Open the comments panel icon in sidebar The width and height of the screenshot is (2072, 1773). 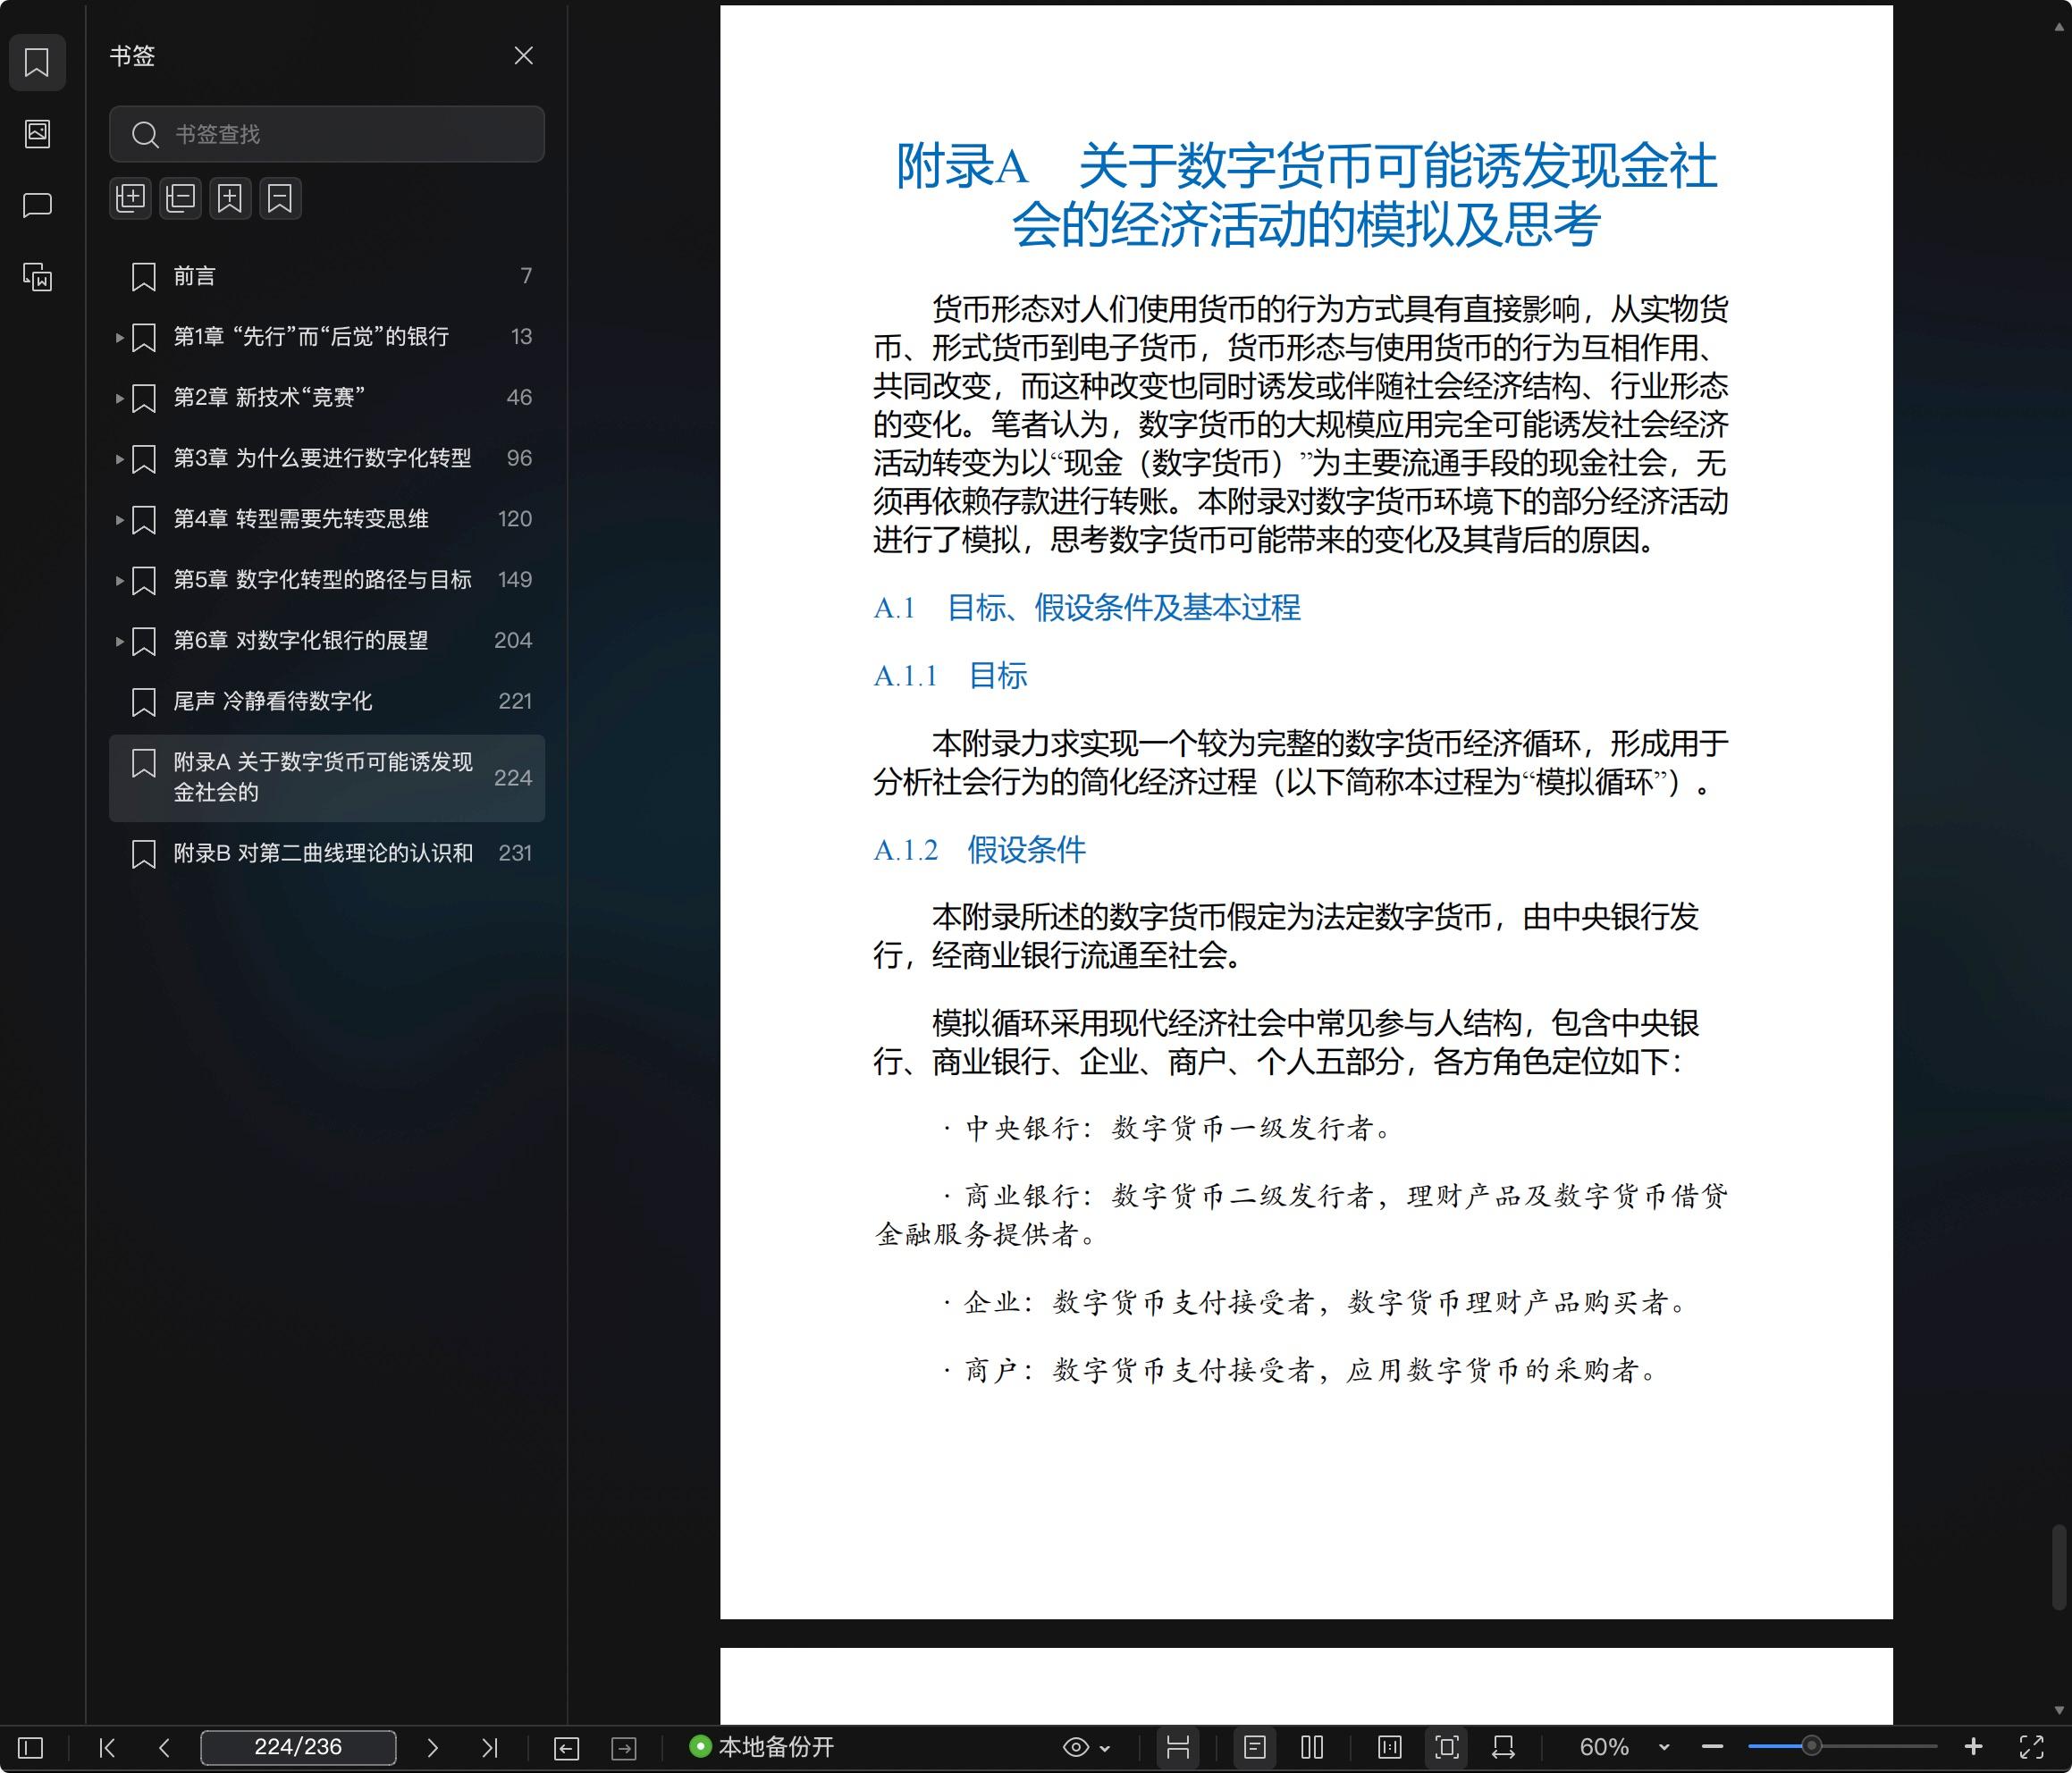[x=37, y=205]
